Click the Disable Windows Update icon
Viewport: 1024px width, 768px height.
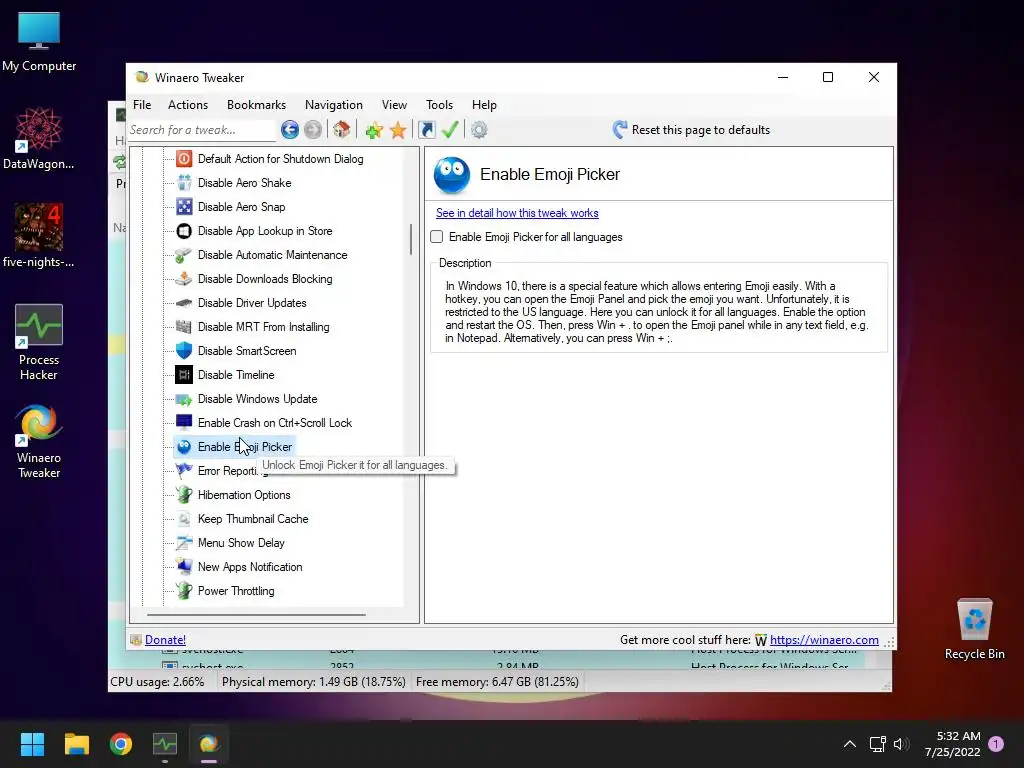click(x=184, y=399)
